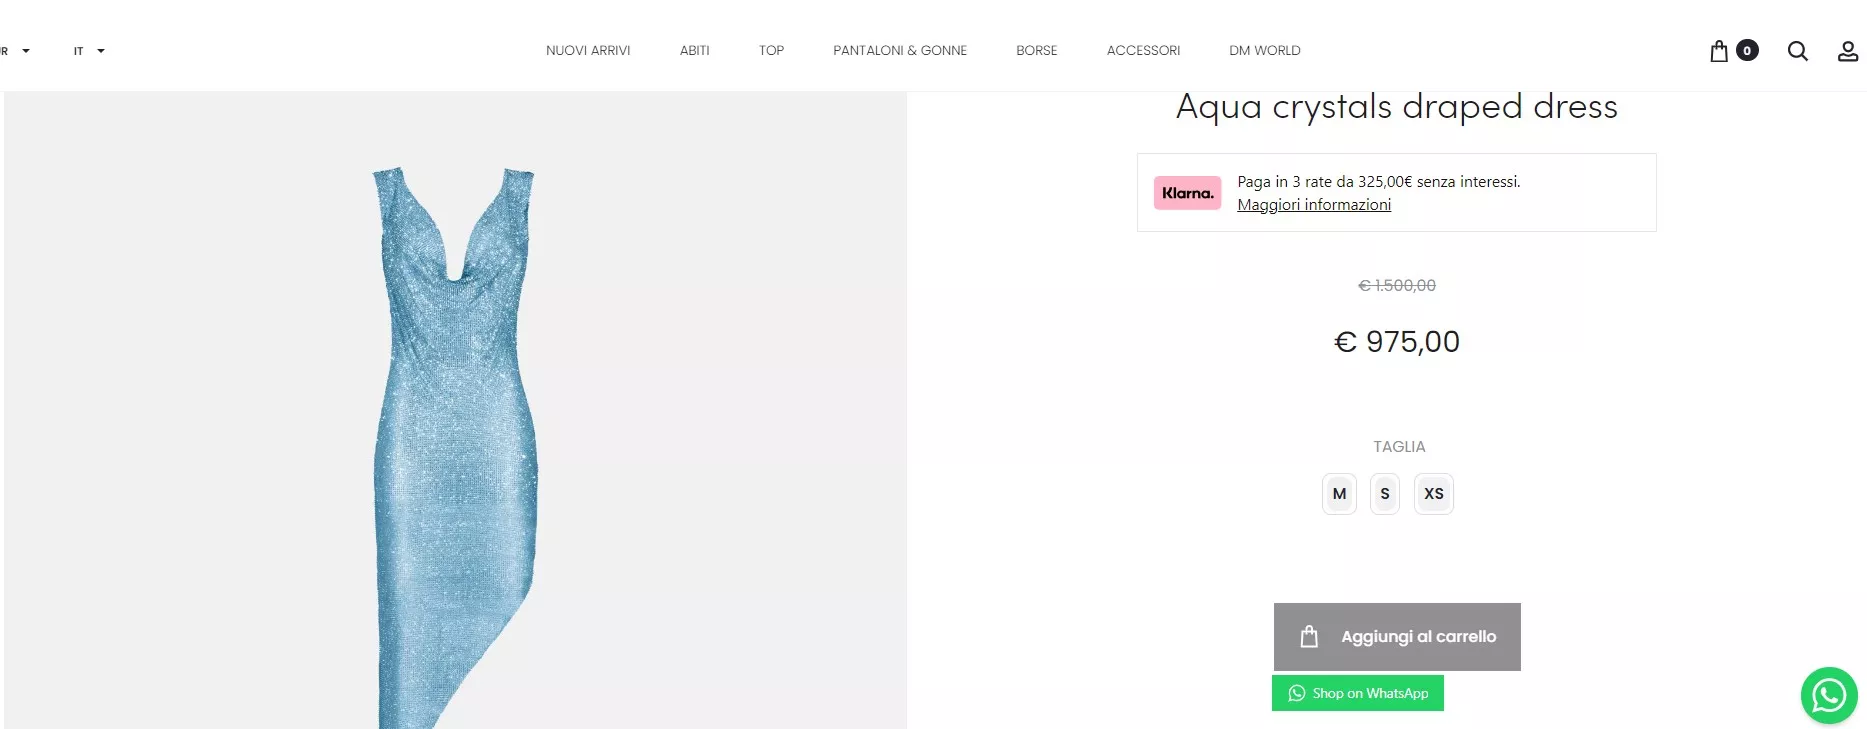Navigate to the BORSE menu item
This screenshot has height=729, width=1867.
click(1036, 51)
